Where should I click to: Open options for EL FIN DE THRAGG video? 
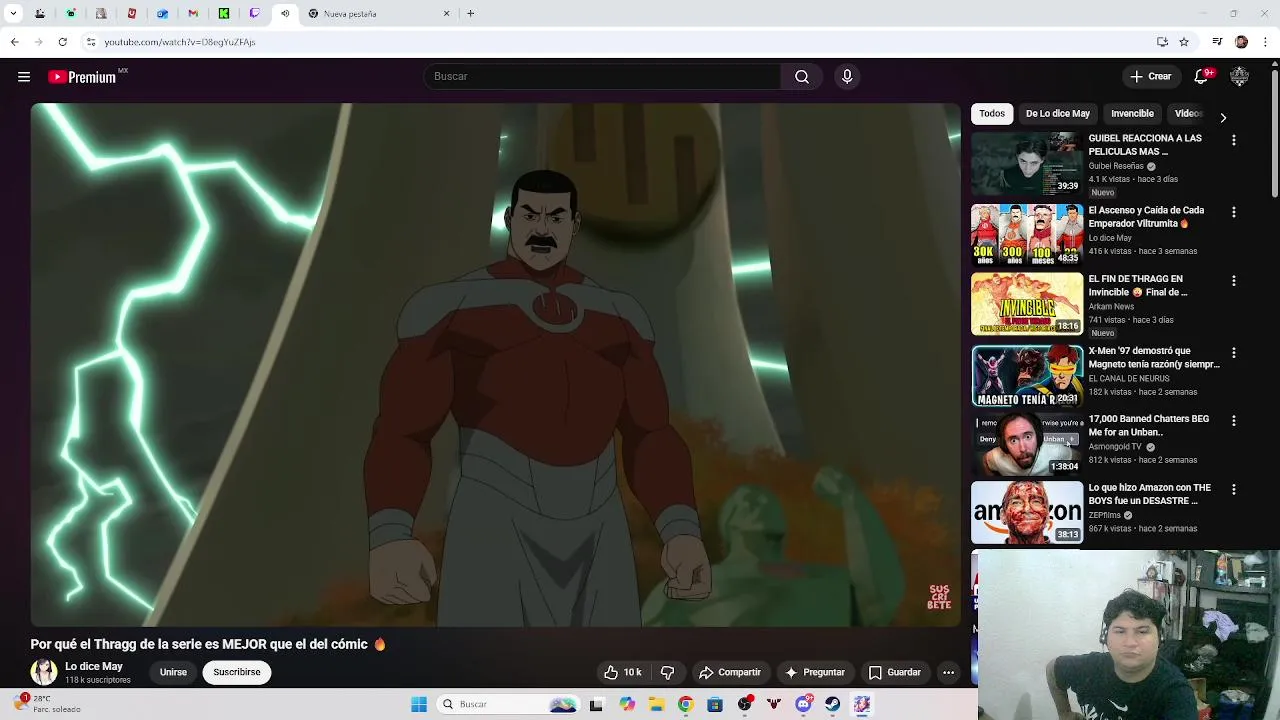tap(1234, 281)
